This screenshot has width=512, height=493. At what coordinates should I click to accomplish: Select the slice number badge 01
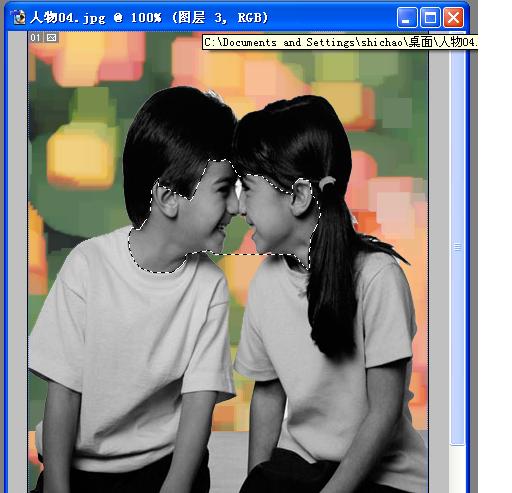pos(35,37)
